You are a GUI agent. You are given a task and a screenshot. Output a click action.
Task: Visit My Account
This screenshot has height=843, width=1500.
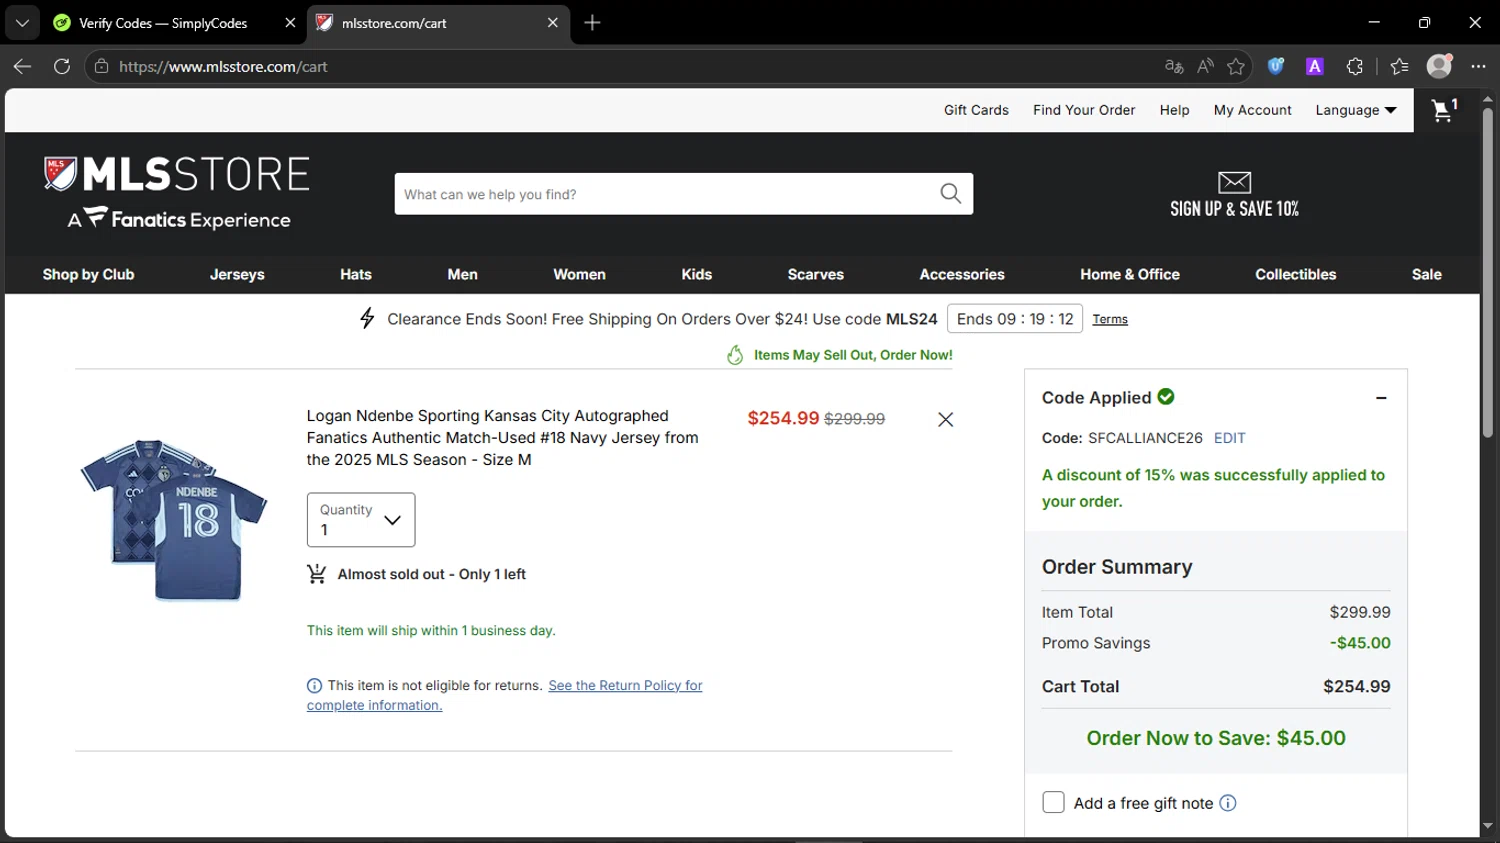pos(1252,110)
